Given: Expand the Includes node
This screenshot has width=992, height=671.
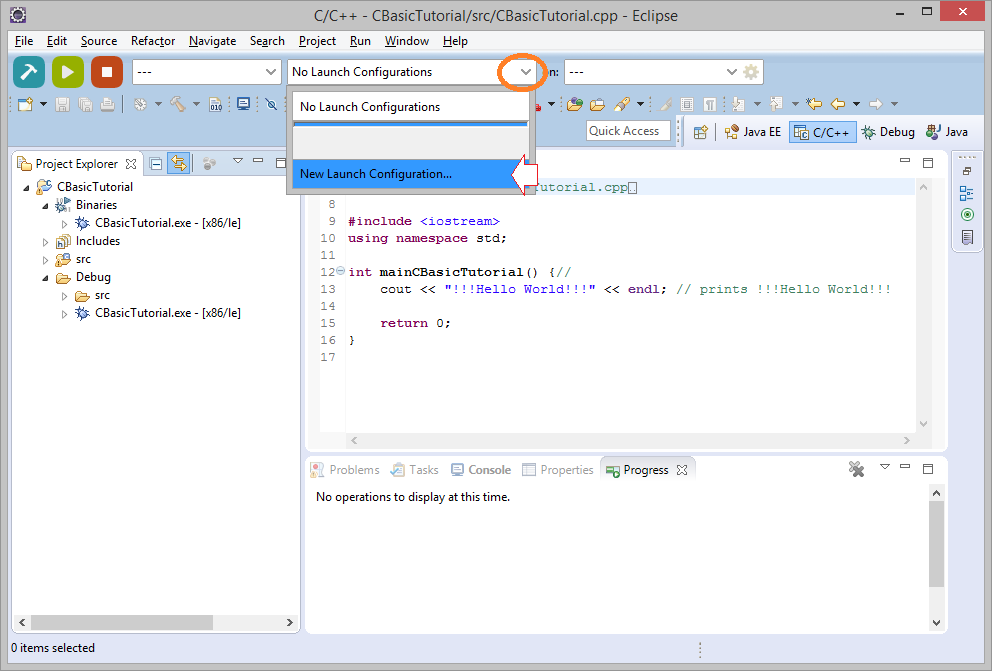Looking at the screenshot, I should coord(46,242).
